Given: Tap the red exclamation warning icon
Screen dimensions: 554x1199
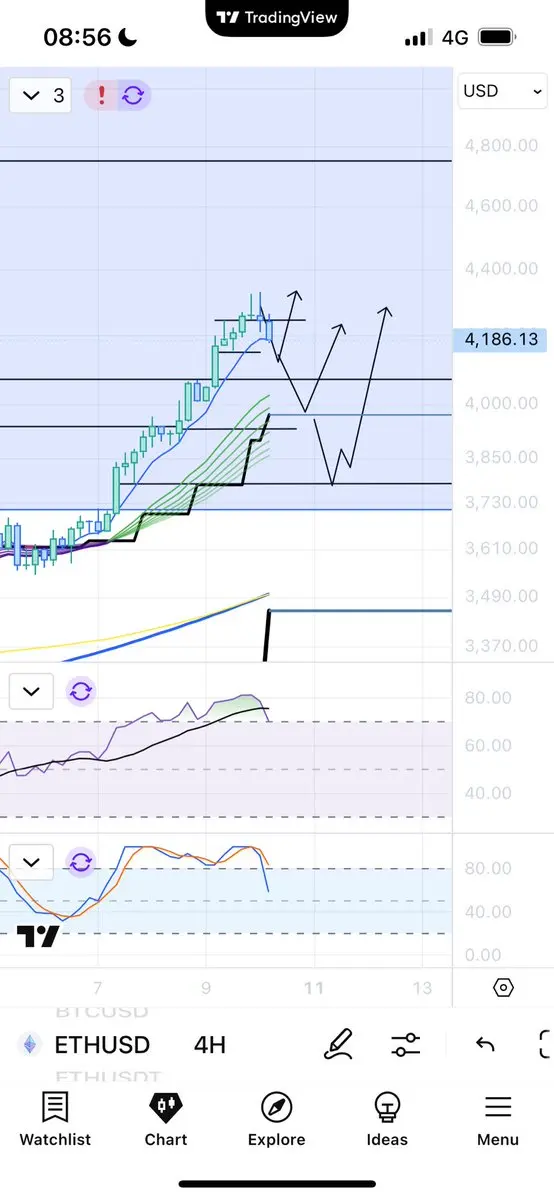Looking at the screenshot, I should click(101, 96).
